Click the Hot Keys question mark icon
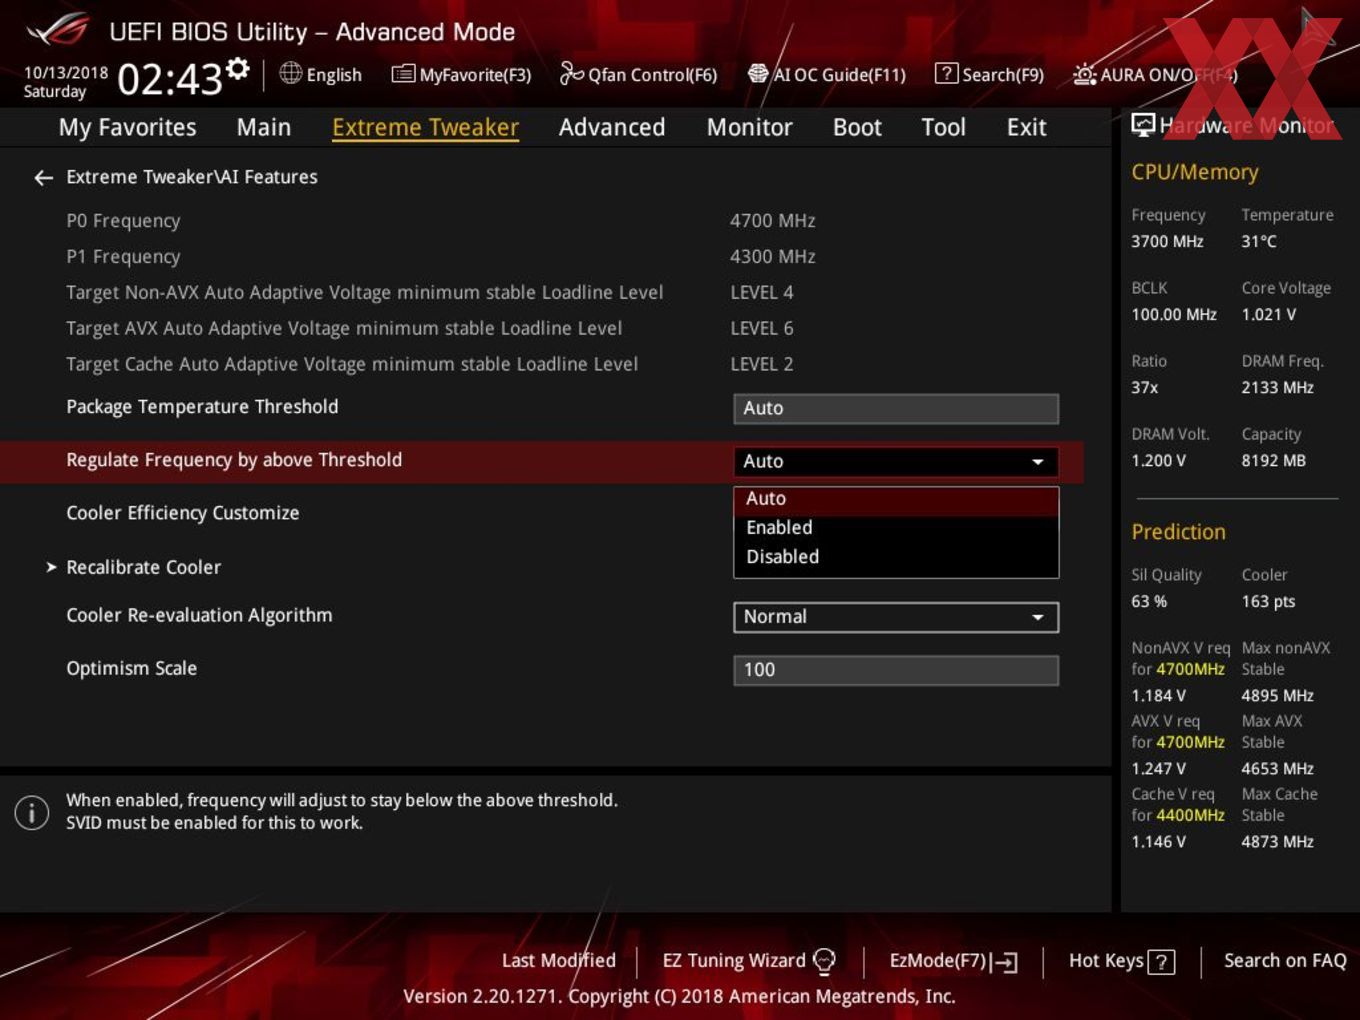Screen dimensions: 1360x1020 click(x=1161, y=962)
